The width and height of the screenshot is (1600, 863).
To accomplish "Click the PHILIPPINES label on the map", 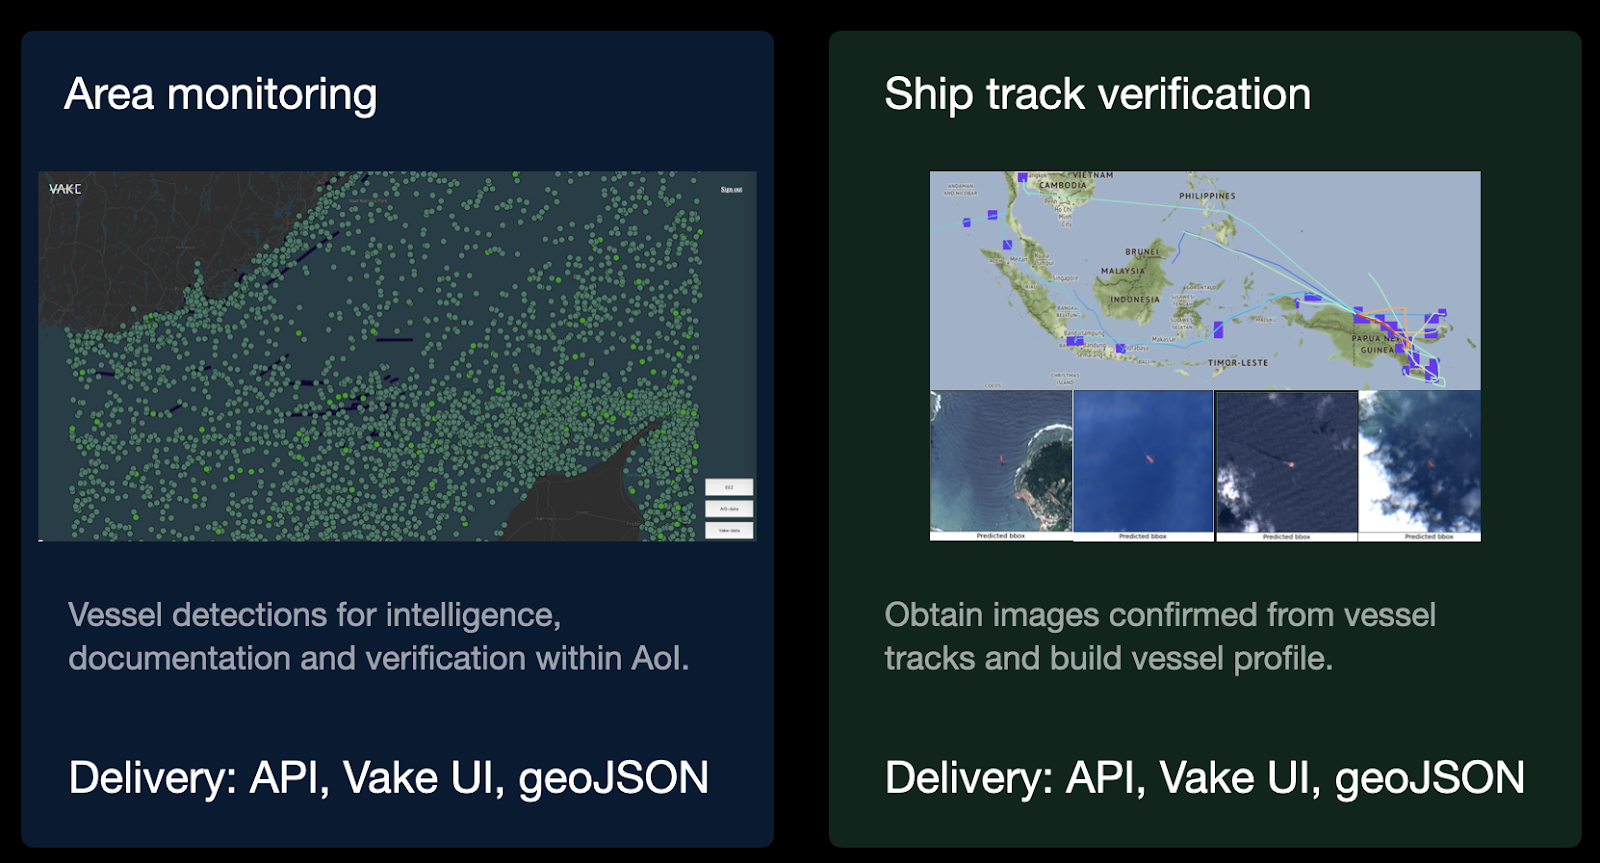I will pyautogui.click(x=1207, y=196).
